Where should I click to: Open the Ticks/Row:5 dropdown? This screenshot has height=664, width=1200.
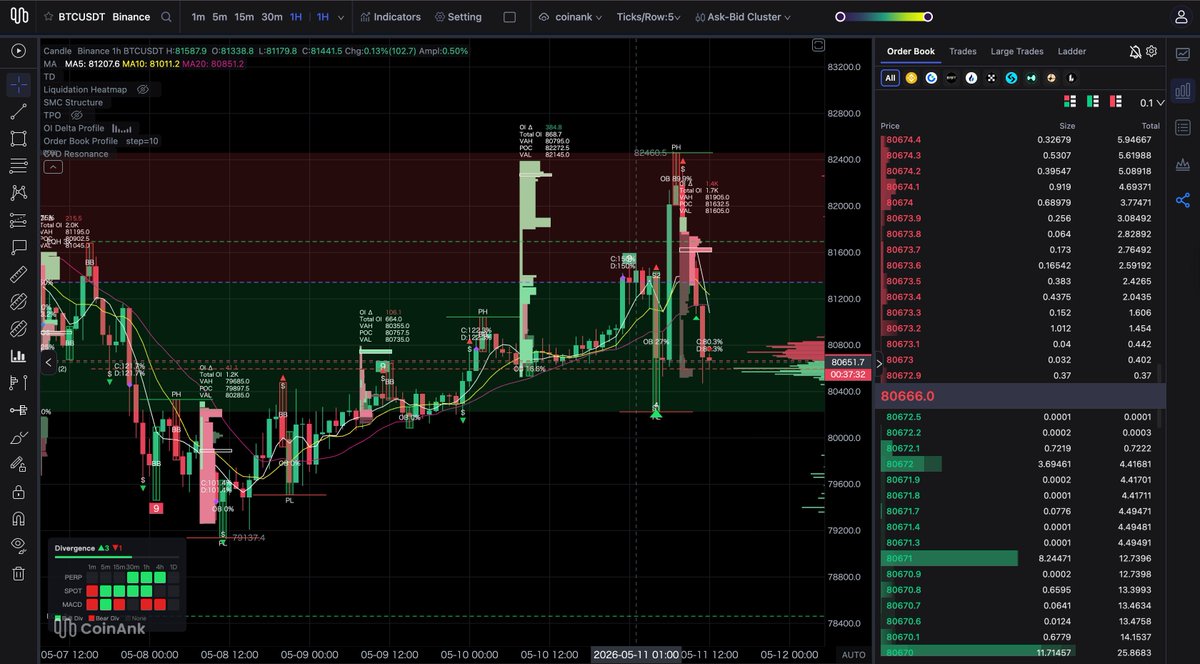pyautogui.click(x=649, y=17)
